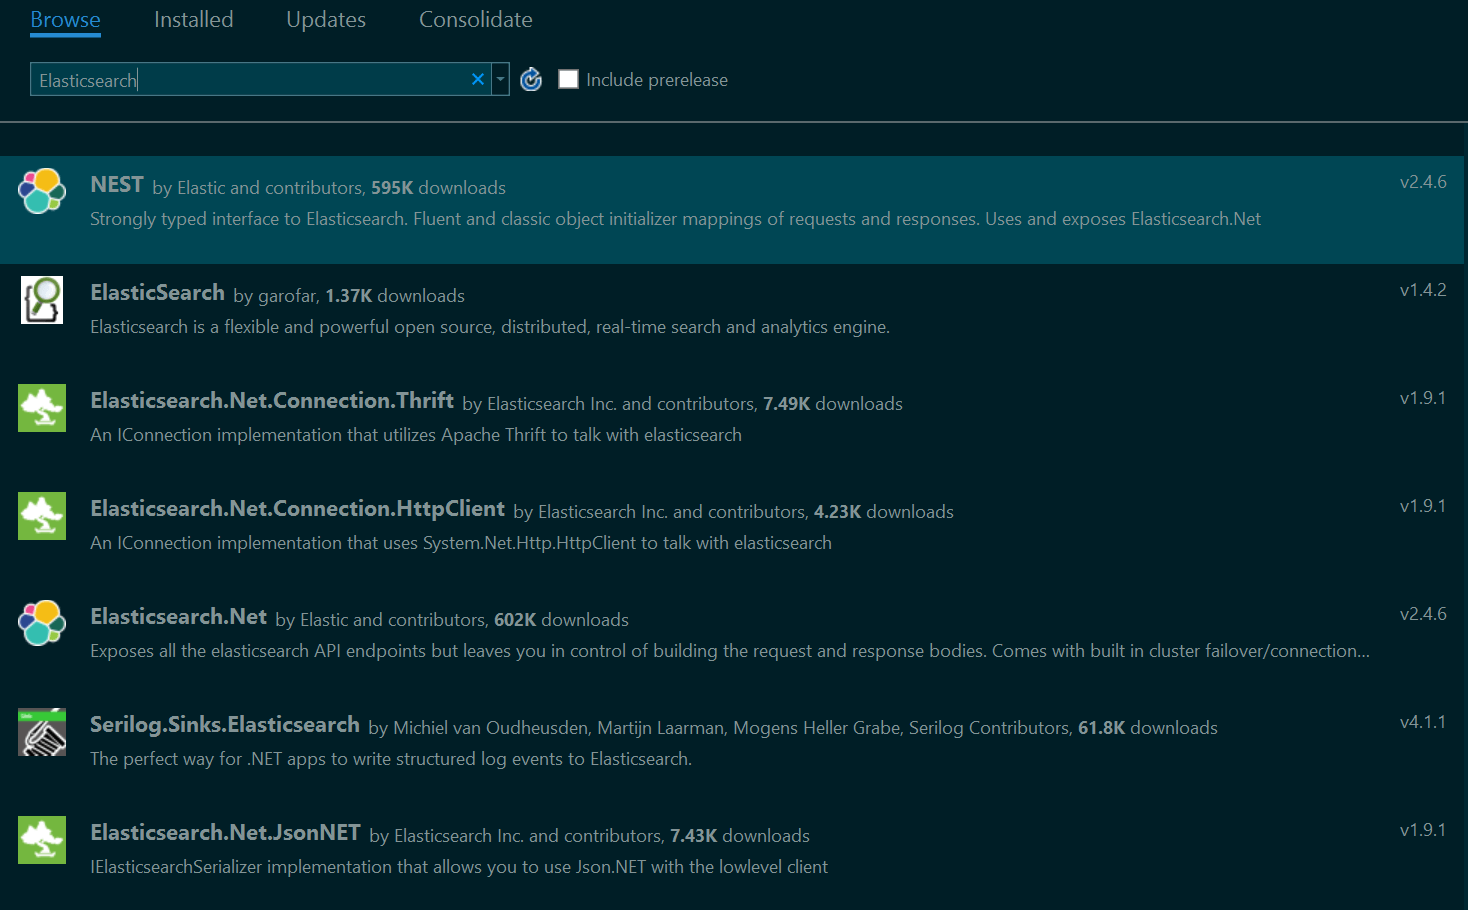Click the Elasticsearch.Net package logo icon

coord(42,623)
